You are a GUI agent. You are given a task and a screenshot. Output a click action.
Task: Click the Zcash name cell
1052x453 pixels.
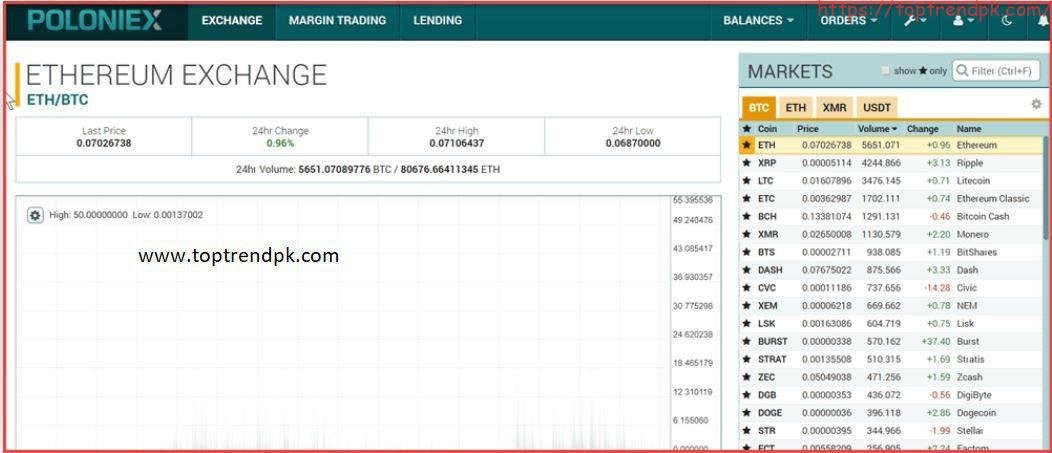click(x=969, y=377)
